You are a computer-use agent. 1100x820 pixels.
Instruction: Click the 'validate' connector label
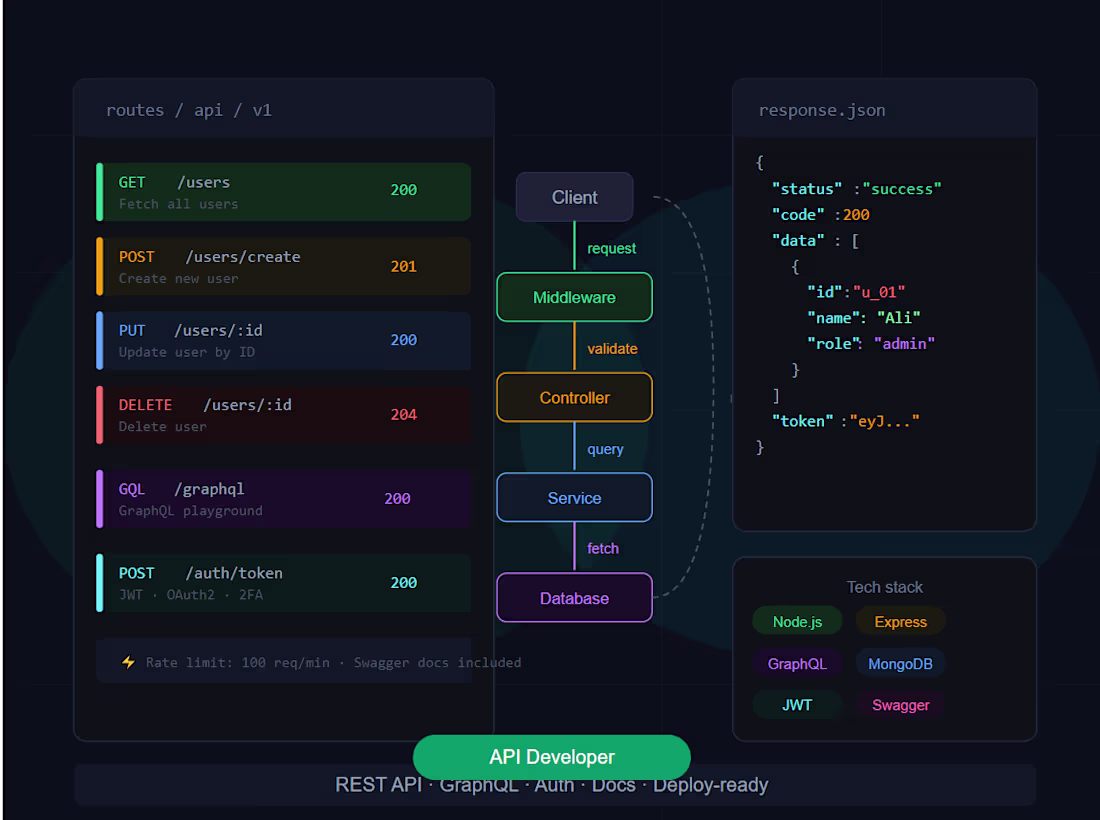coord(612,349)
